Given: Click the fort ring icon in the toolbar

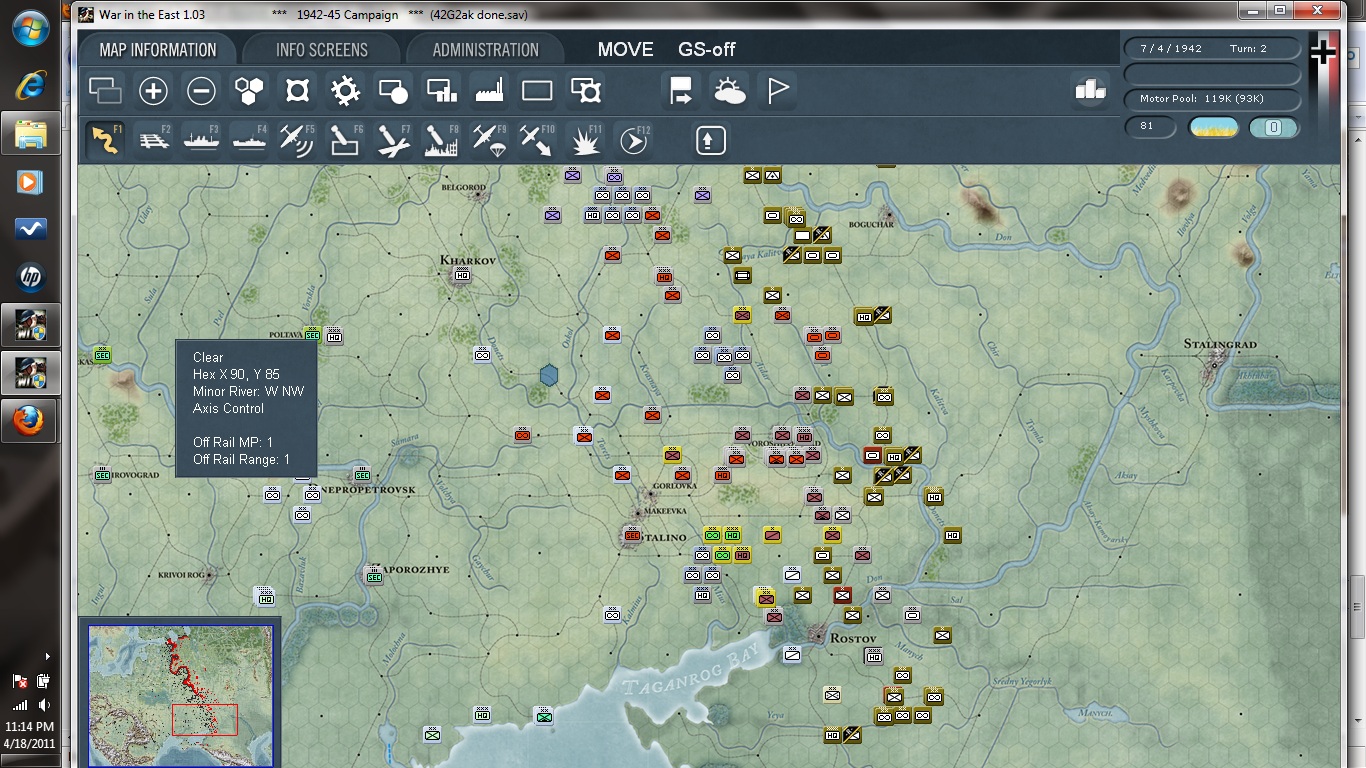Looking at the screenshot, I should (297, 92).
